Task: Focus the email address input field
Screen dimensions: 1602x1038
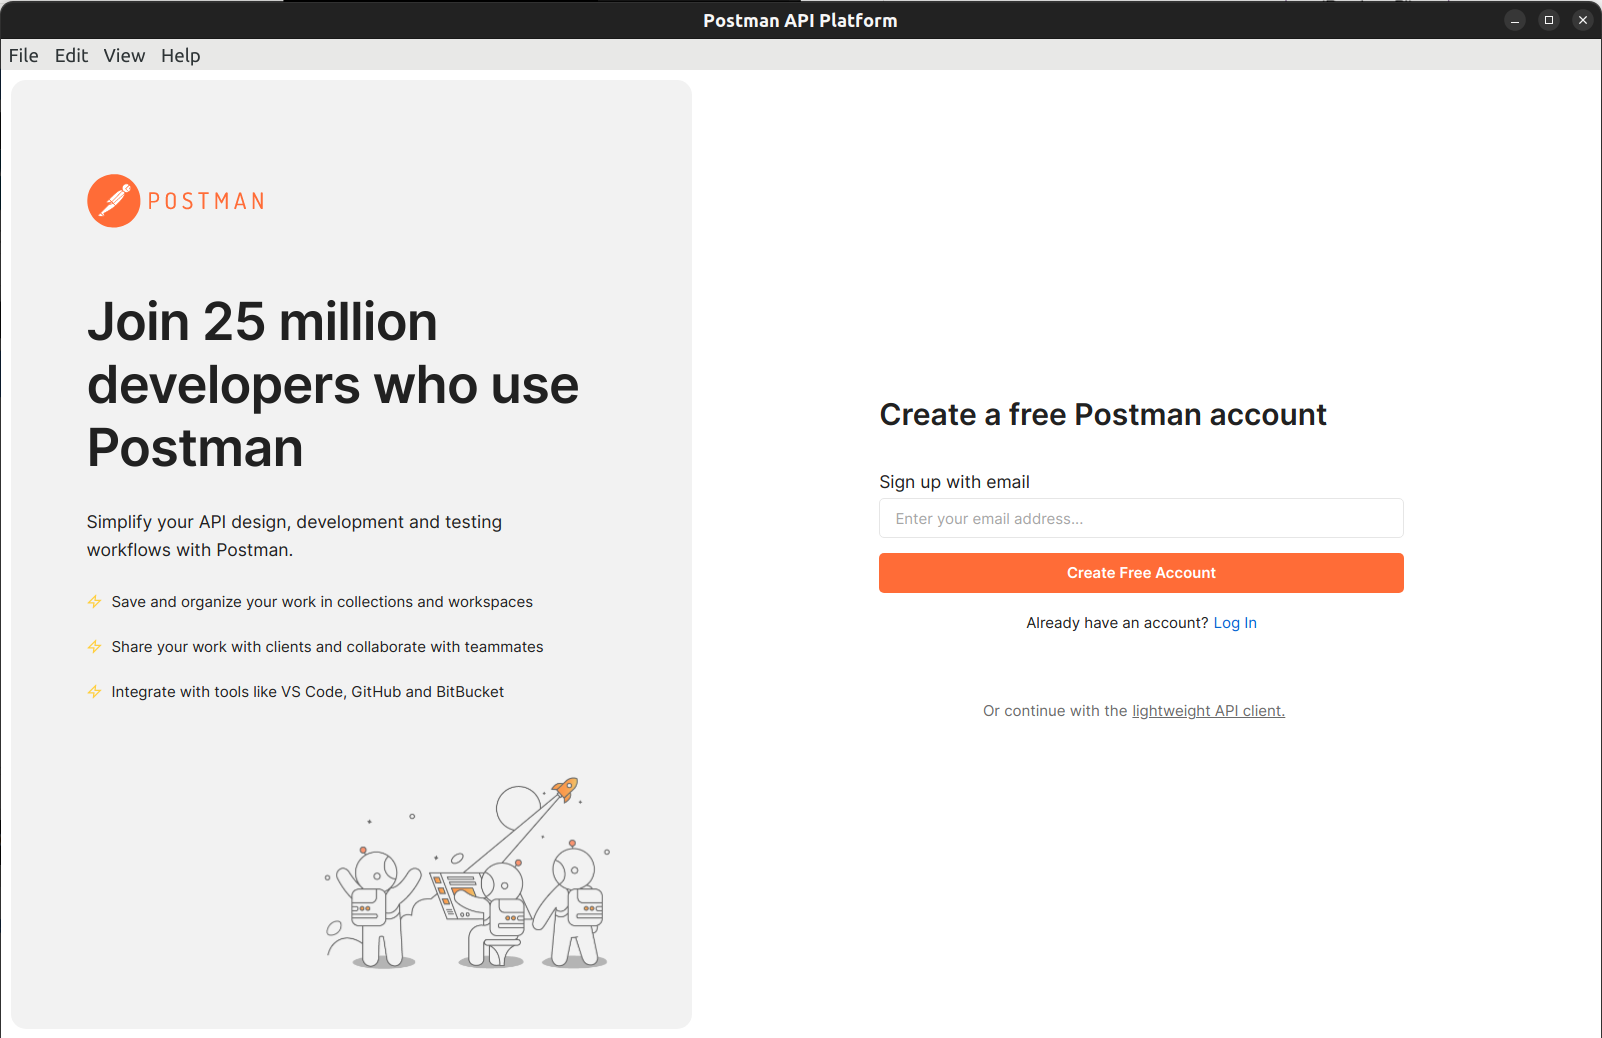Action: pyautogui.click(x=1141, y=518)
